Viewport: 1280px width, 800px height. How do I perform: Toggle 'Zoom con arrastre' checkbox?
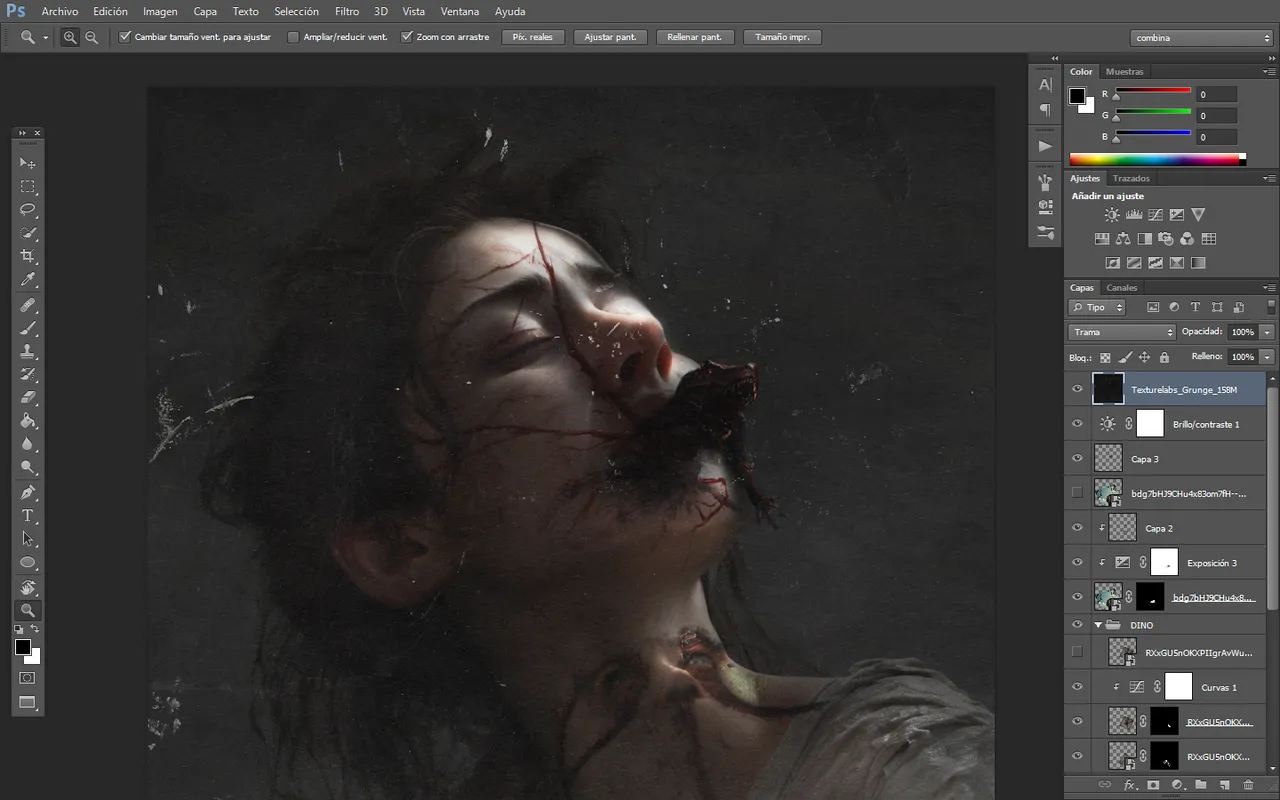pyautogui.click(x=407, y=37)
